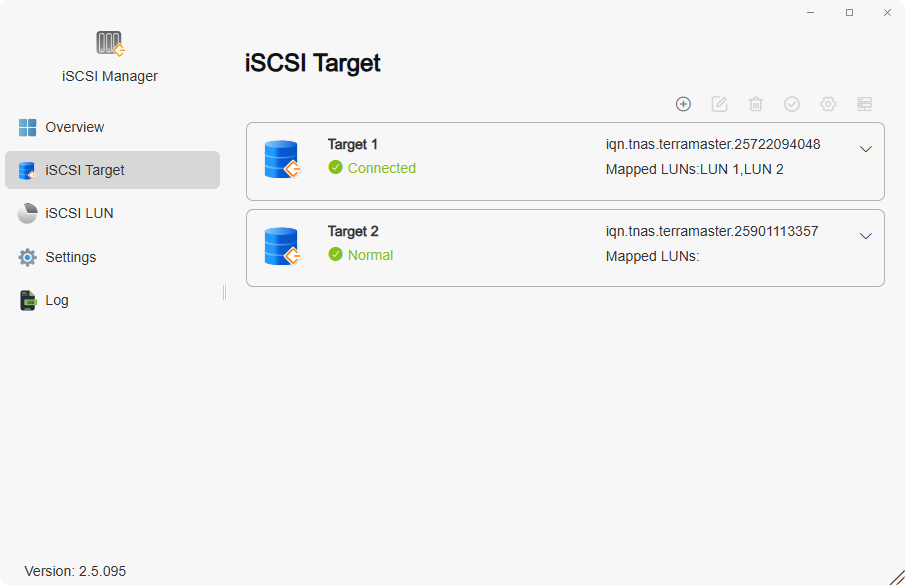905x585 pixels.
Task: Select the Overview grid icon in the sidebar
Action: [28, 127]
